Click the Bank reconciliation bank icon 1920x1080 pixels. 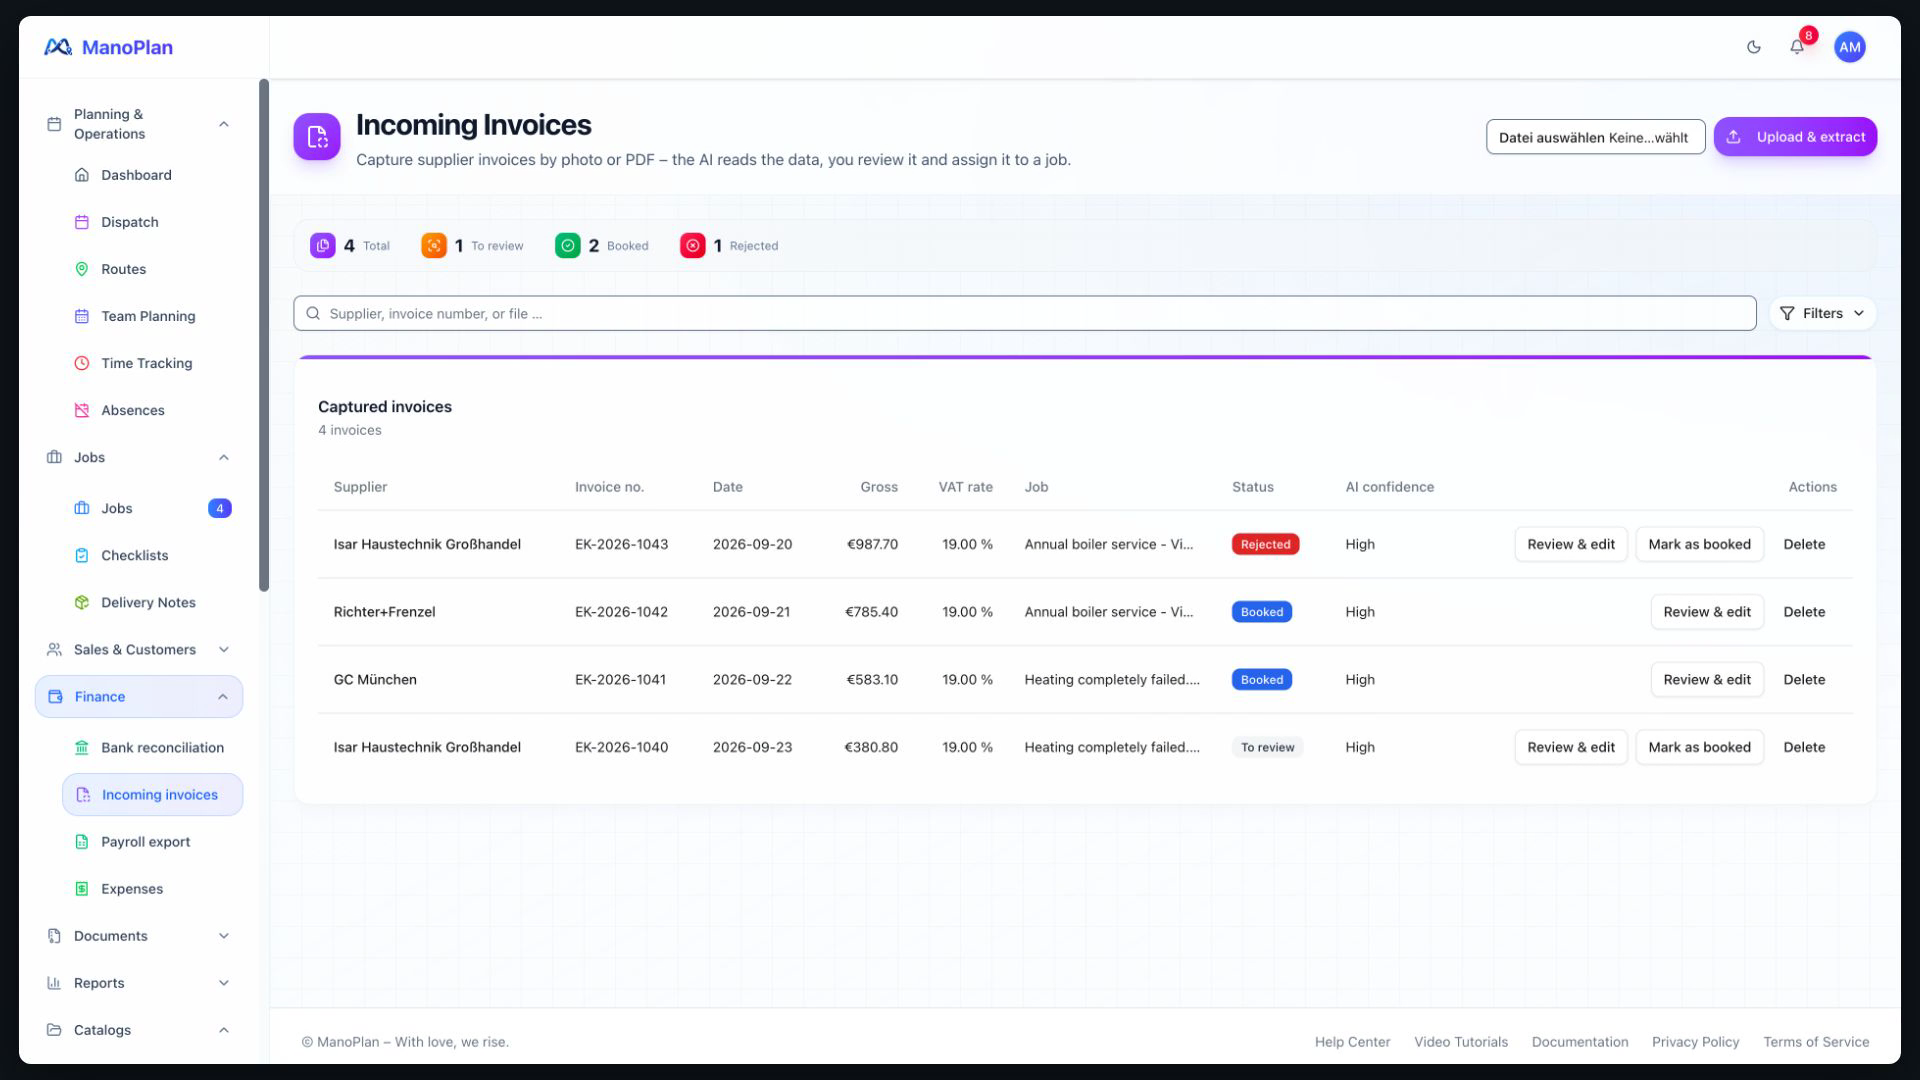(82, 748)
